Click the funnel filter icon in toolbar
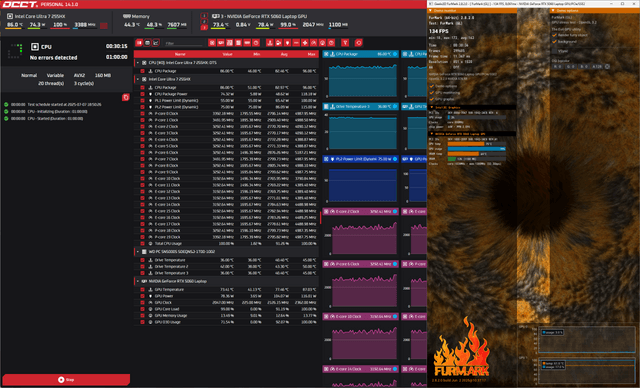 tap(345, 42)
